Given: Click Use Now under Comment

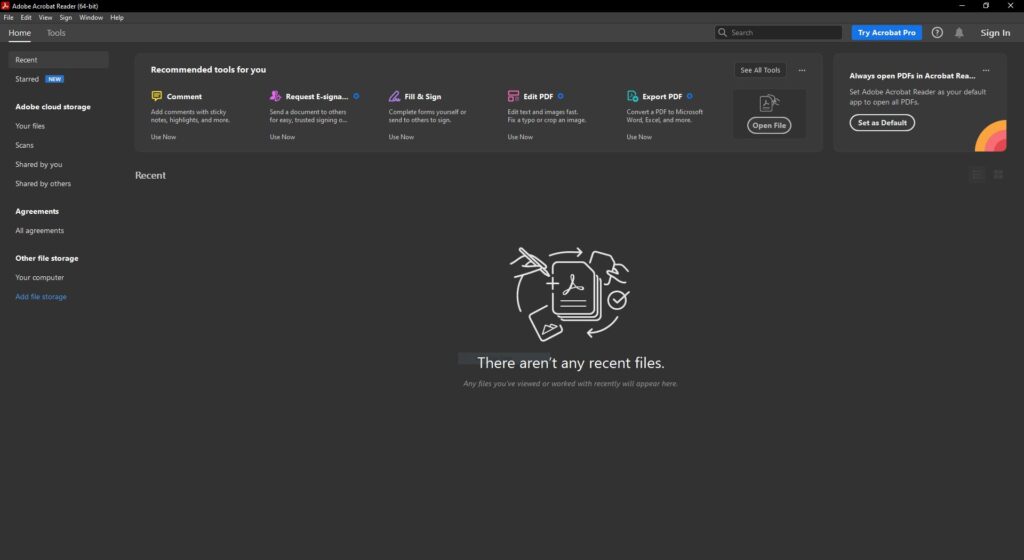Looking at the screenshot, I should tap(163, 137).
